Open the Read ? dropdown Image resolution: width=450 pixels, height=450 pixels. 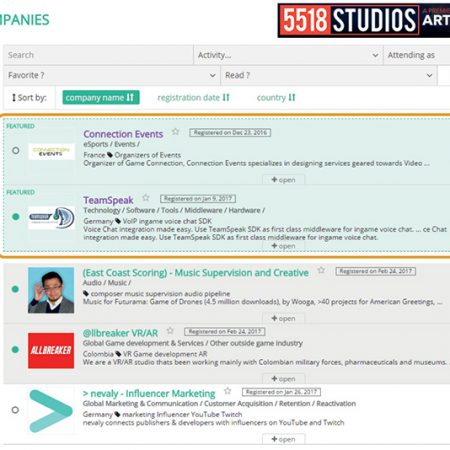[x=329, y=75]
